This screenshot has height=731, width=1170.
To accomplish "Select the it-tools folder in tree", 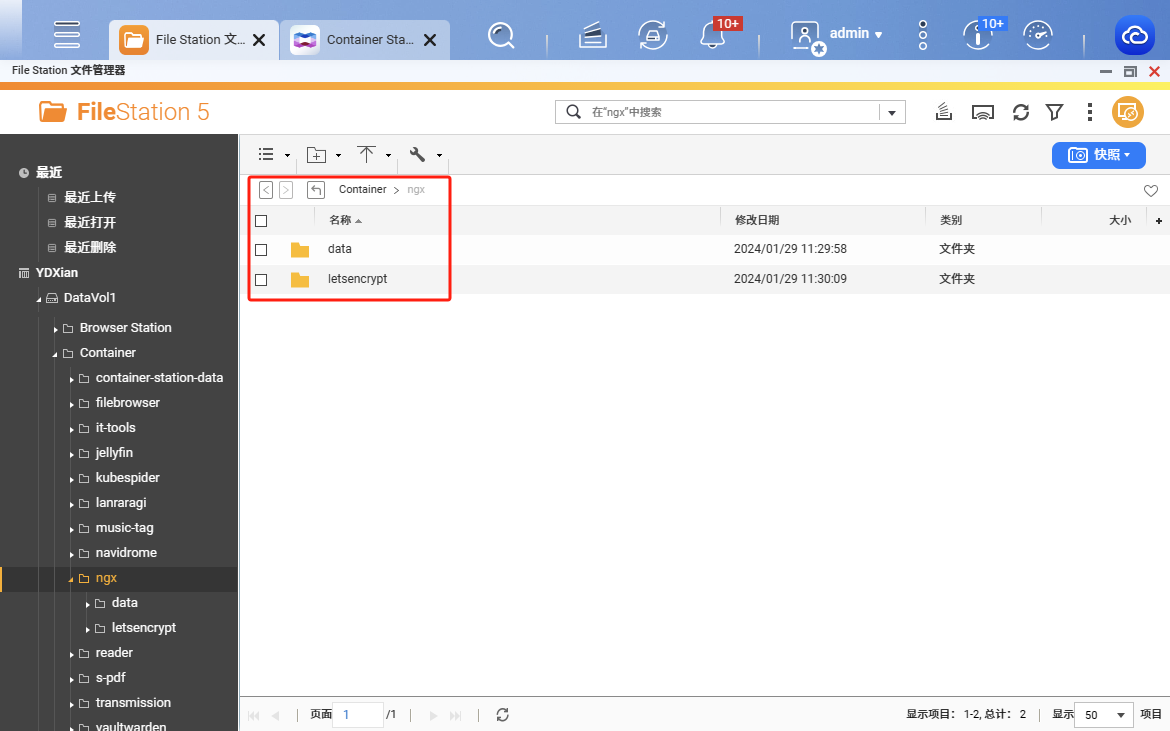I will [116, 427].
